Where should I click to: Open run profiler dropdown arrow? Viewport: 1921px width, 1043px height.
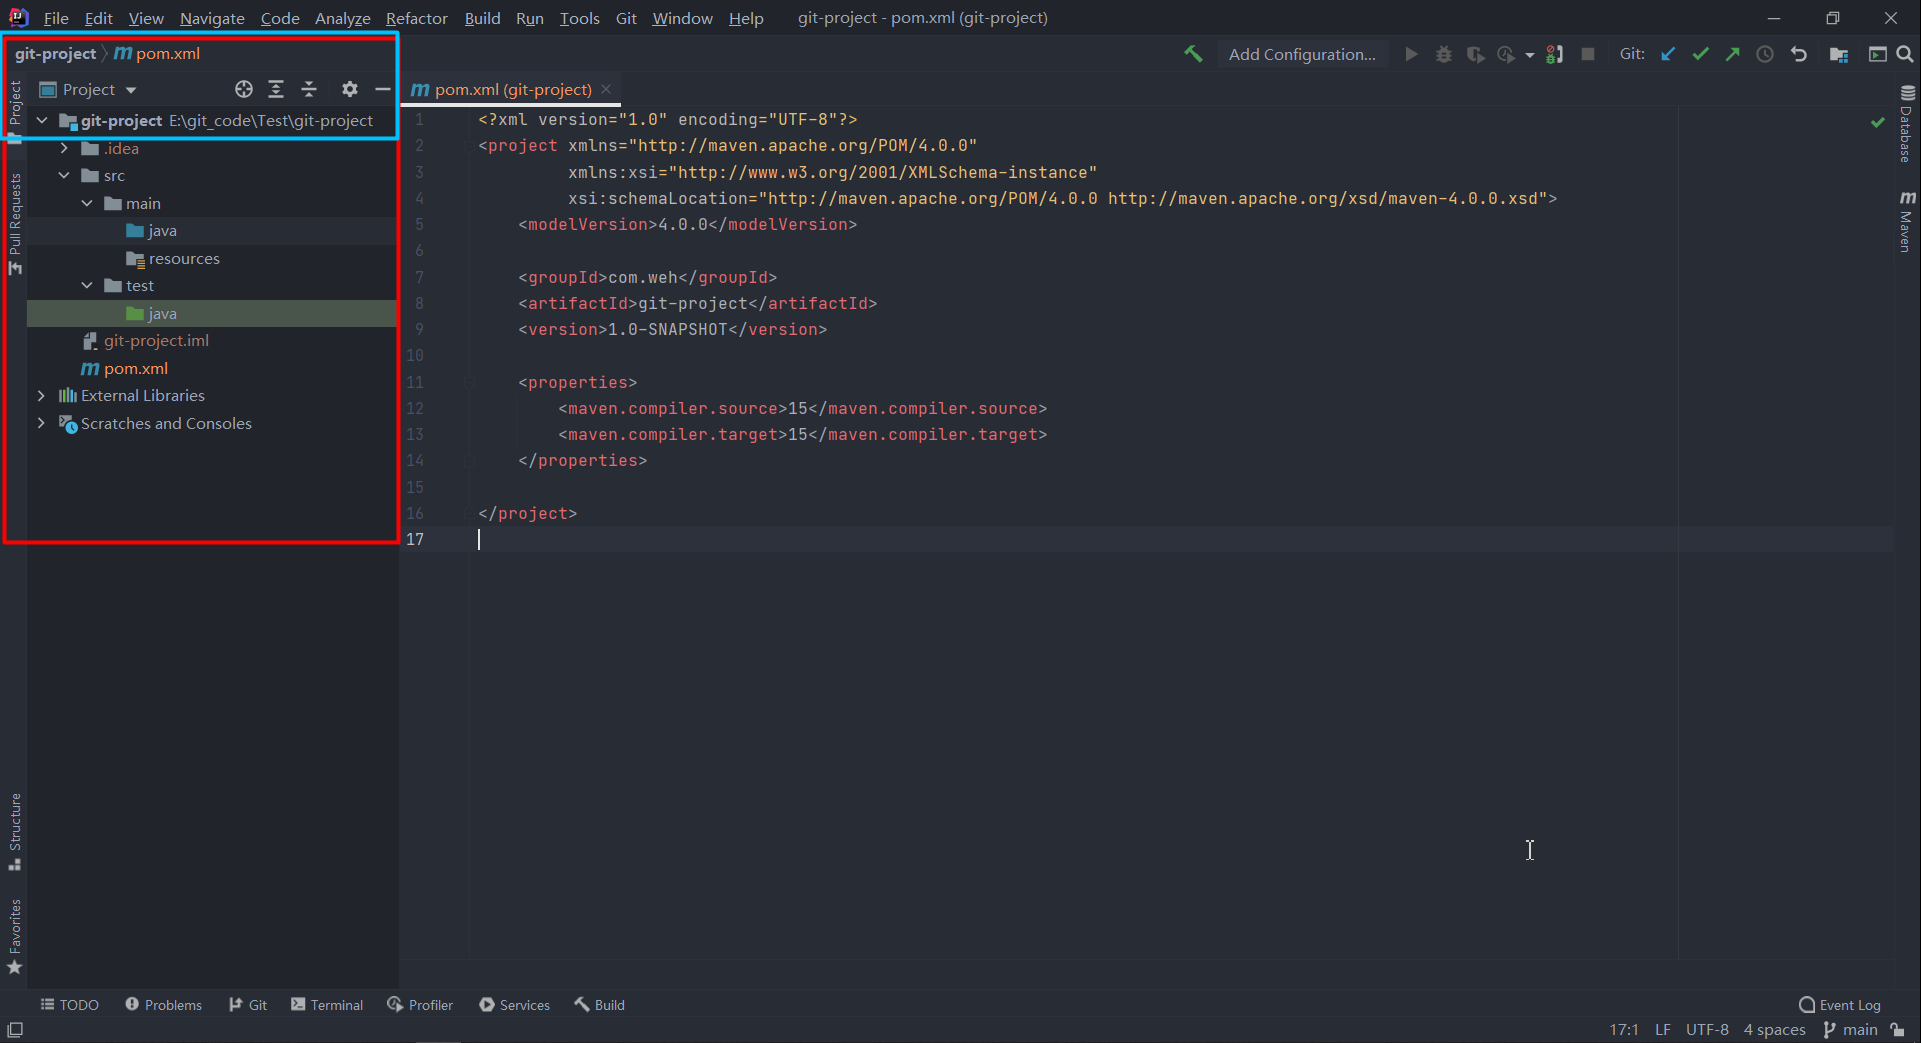1529,55
